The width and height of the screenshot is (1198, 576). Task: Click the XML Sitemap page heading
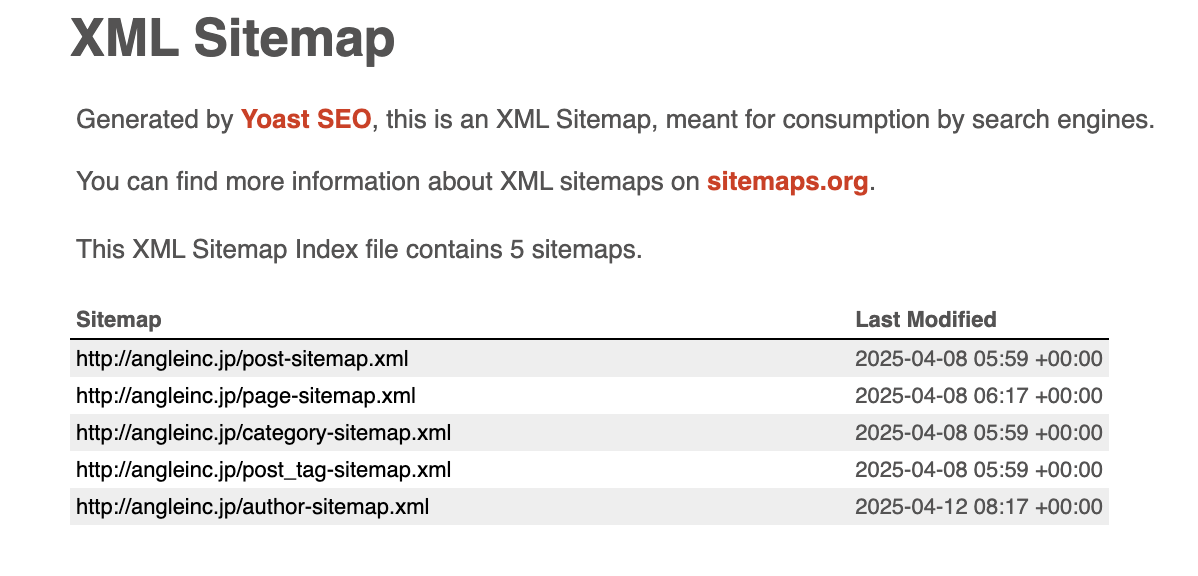coord(232,38)
